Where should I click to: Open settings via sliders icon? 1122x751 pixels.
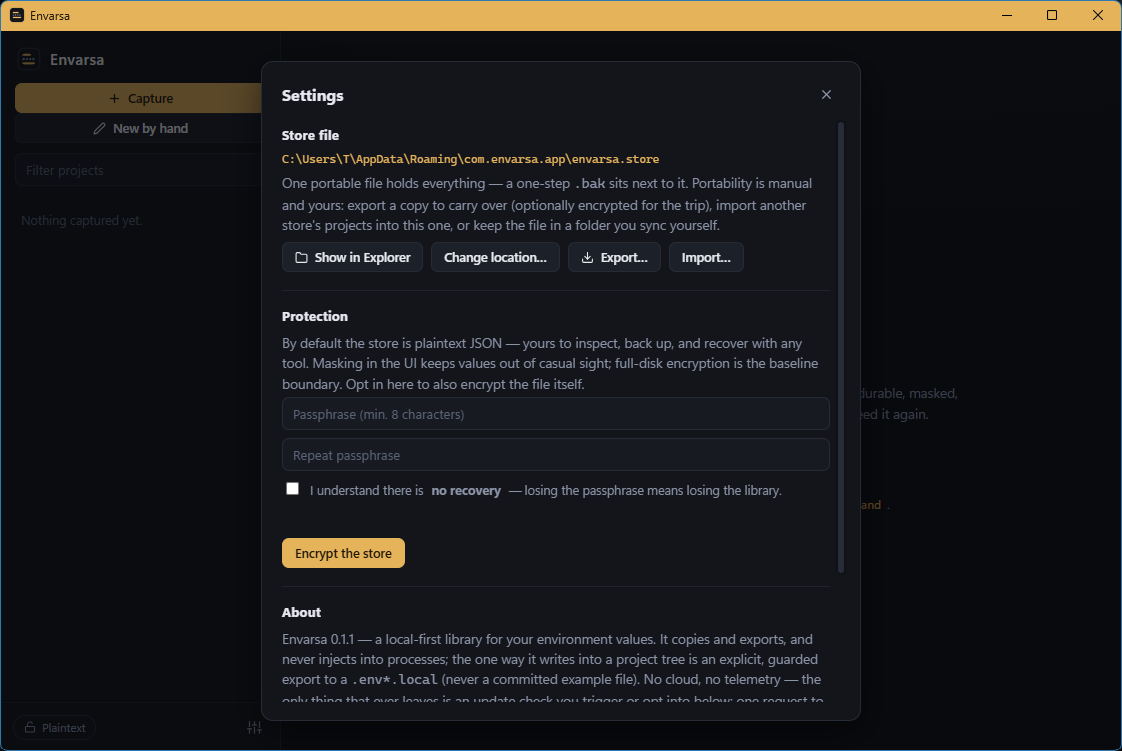255,727
